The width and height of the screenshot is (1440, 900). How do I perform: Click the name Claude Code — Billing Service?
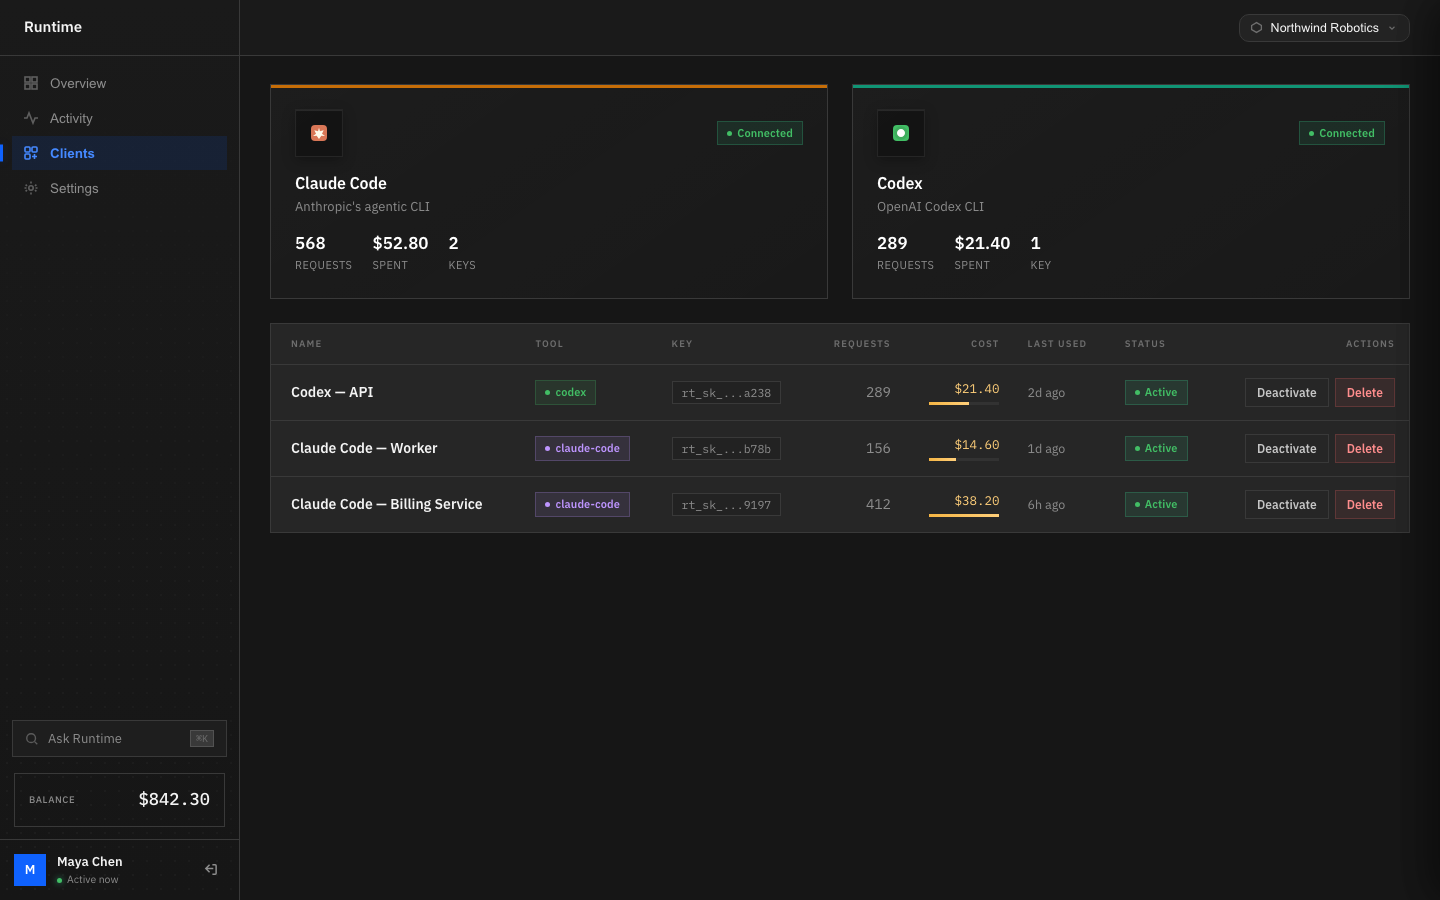386,505
